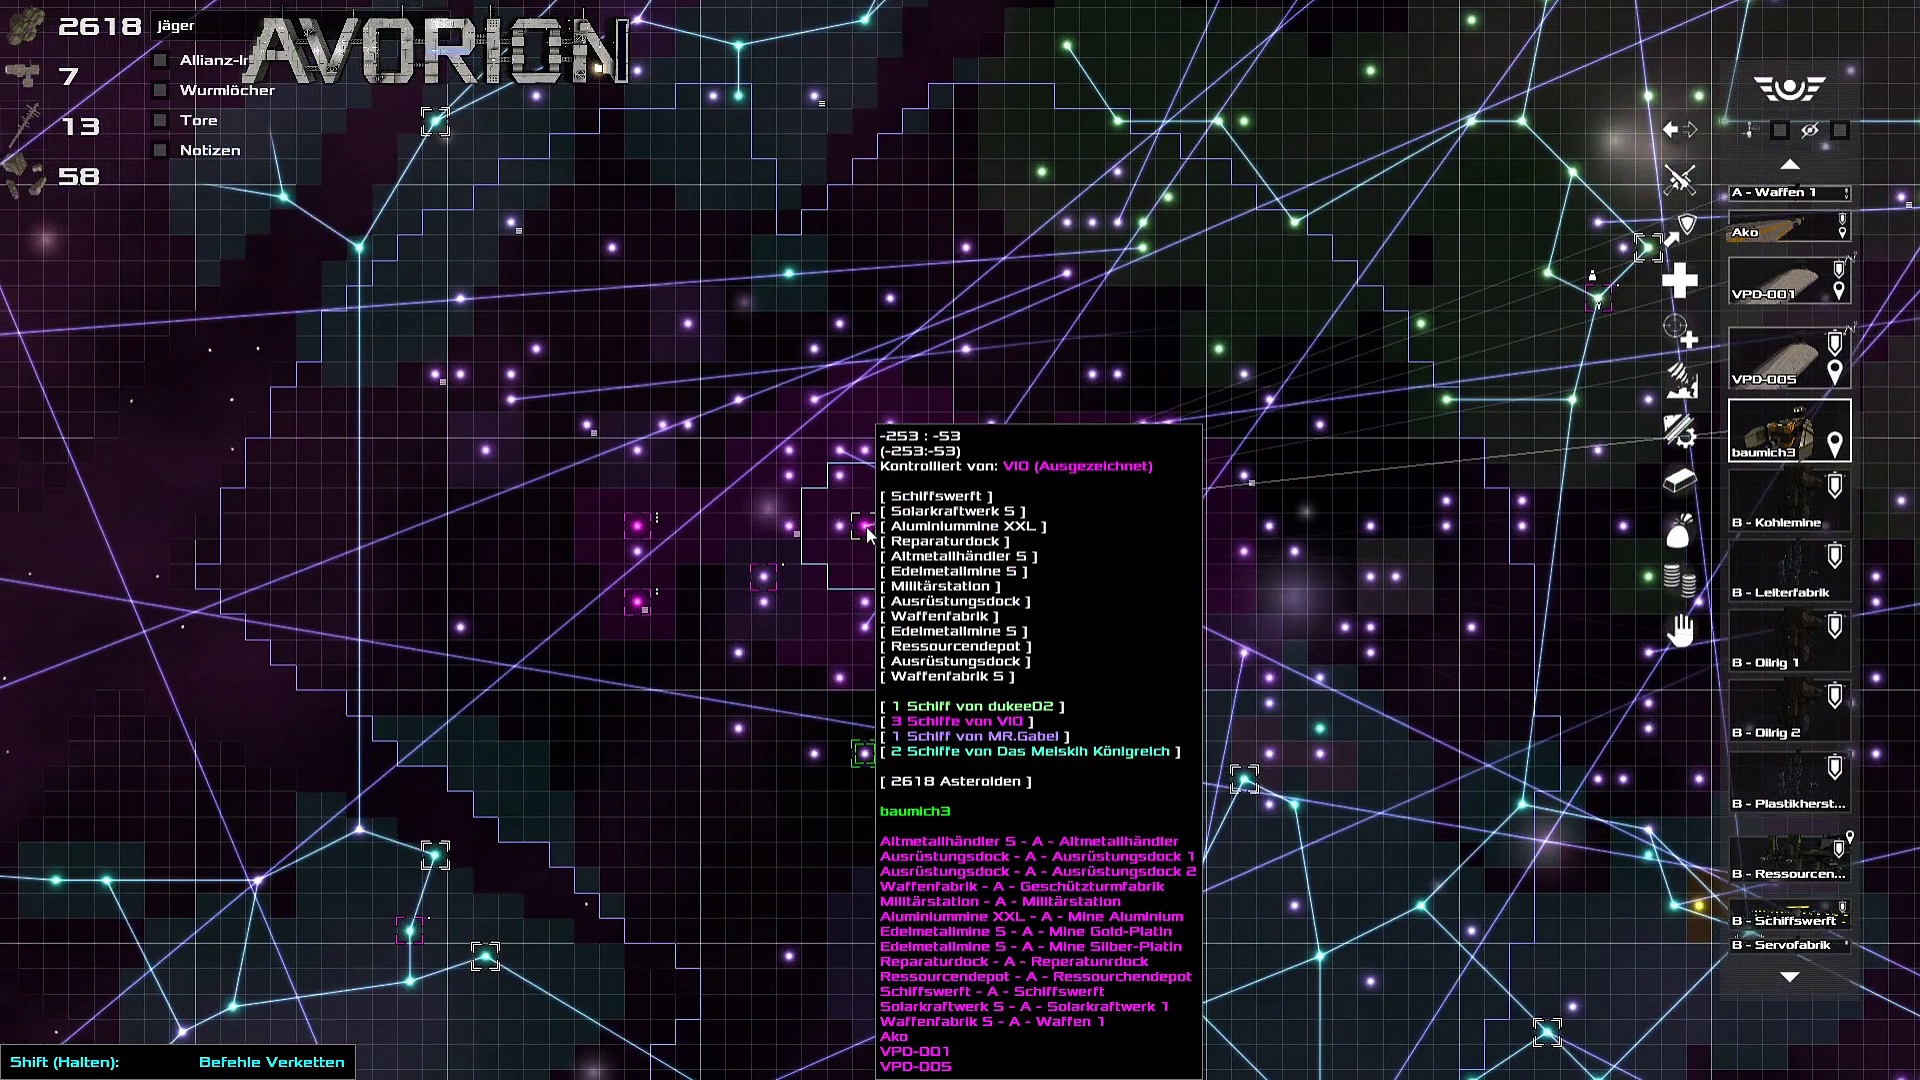Select the mining ingot command icon

click(x=1680, y=481)
